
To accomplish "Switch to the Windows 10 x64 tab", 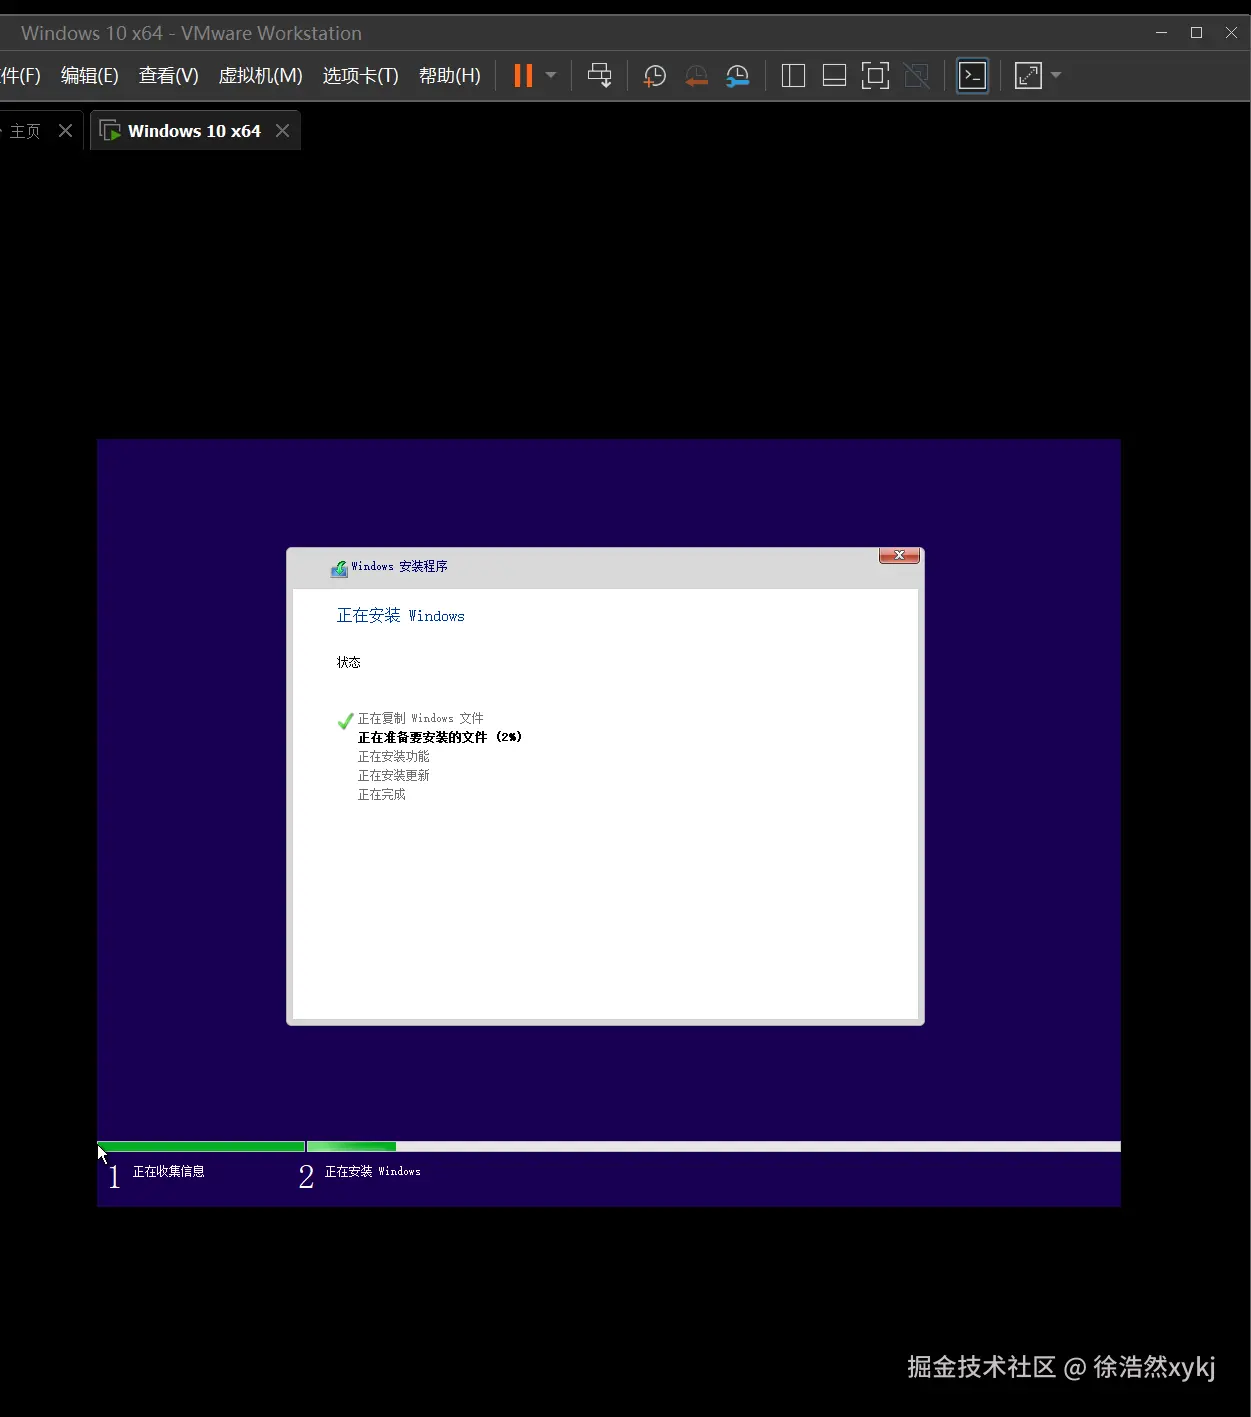I will pos(194,131).
